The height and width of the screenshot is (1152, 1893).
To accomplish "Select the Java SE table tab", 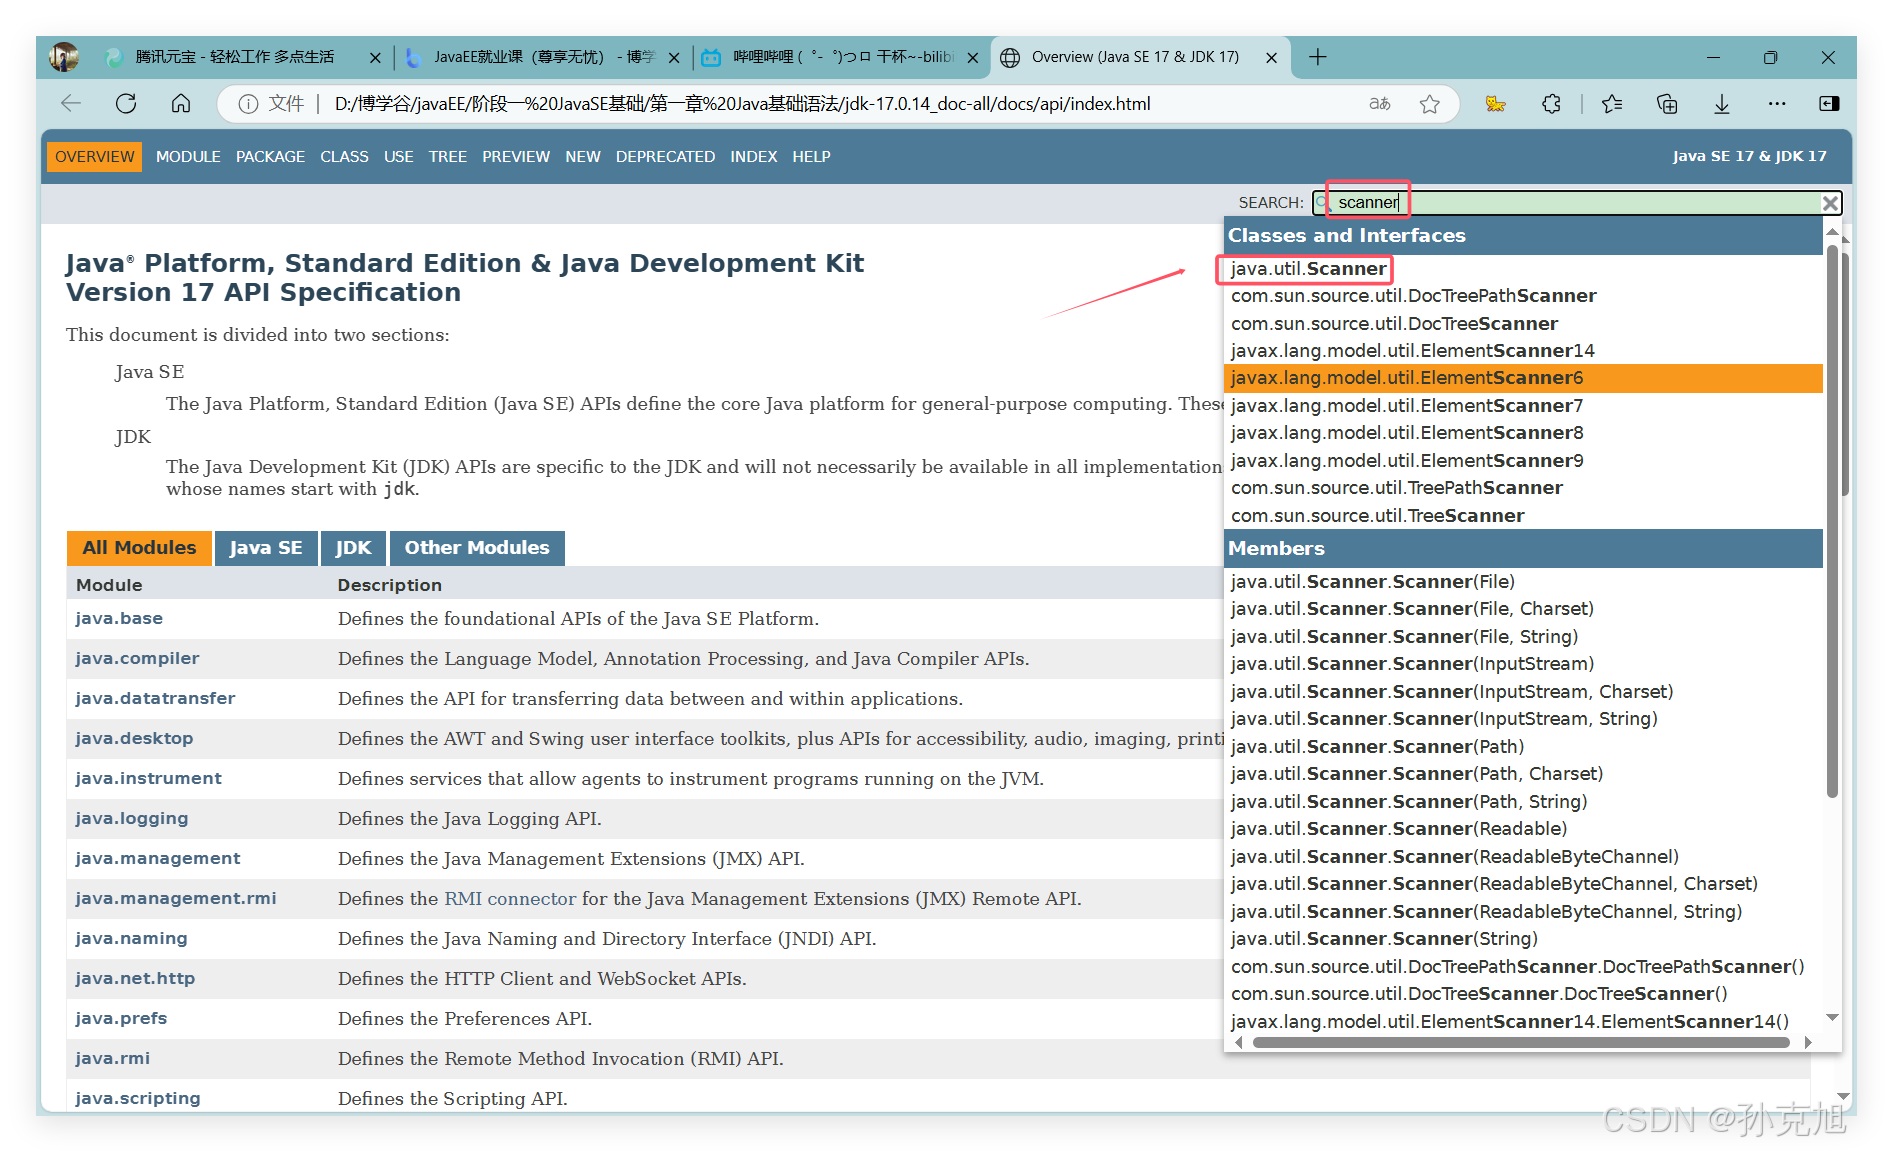I will coord(266,548).
